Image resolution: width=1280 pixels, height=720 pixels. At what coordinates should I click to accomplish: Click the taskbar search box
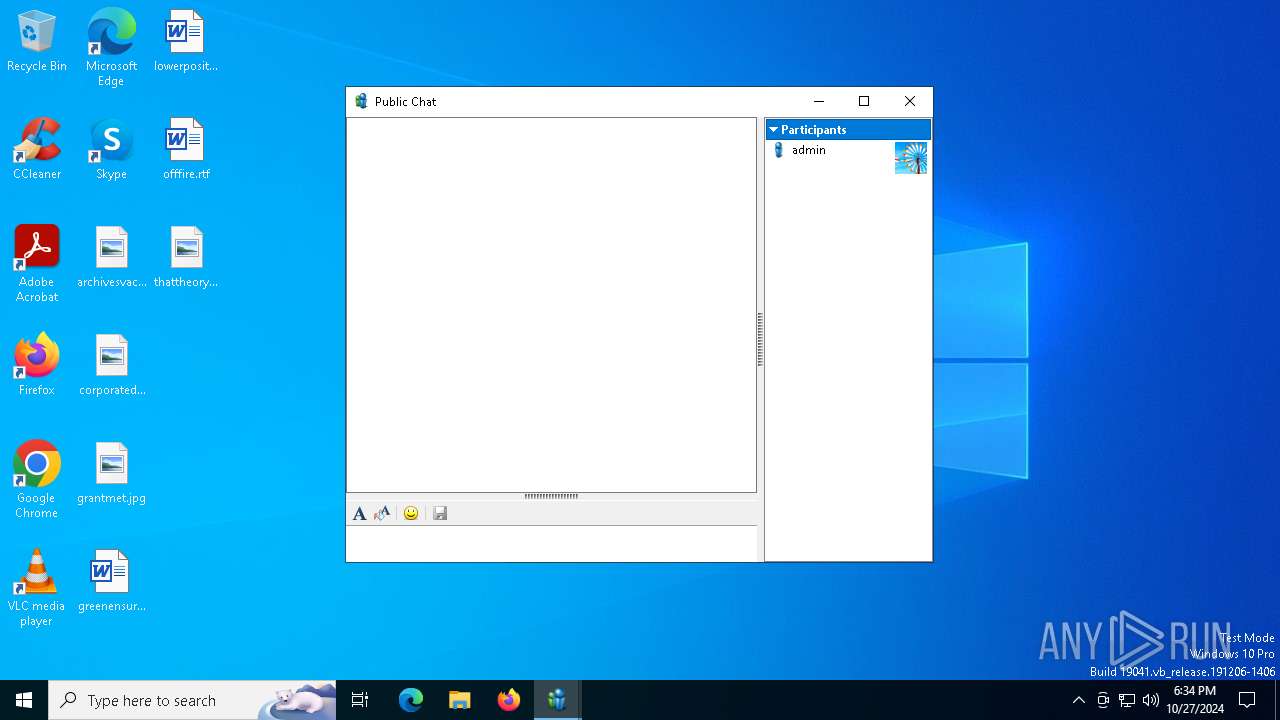pos(192,700)
